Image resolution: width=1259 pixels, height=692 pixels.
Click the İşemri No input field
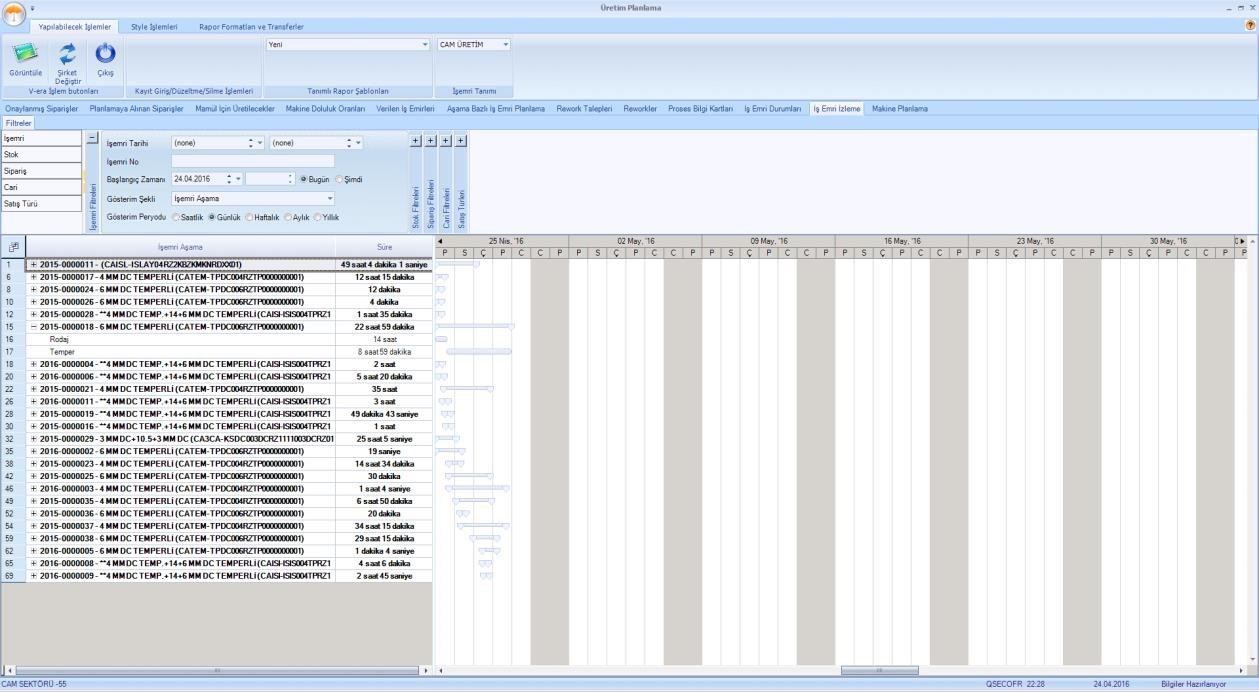[x=252, y=161]
